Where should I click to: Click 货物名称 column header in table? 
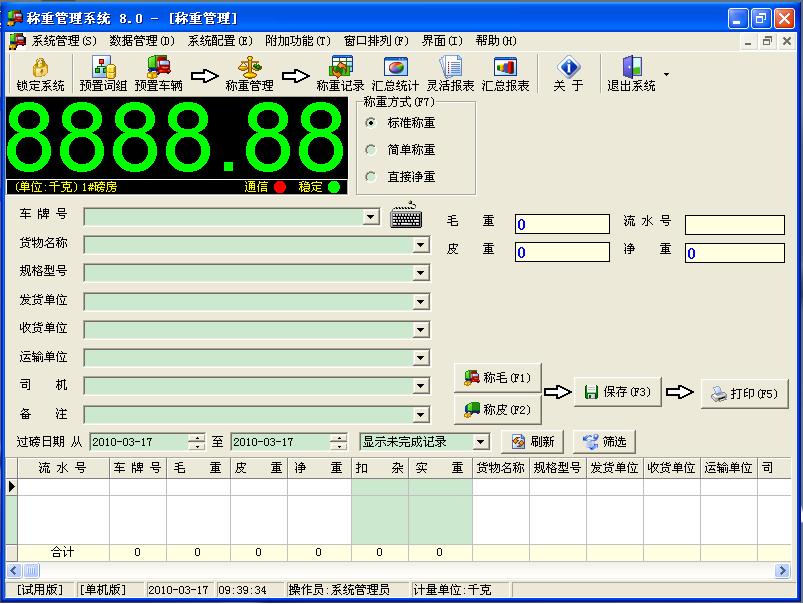[500, 468]
